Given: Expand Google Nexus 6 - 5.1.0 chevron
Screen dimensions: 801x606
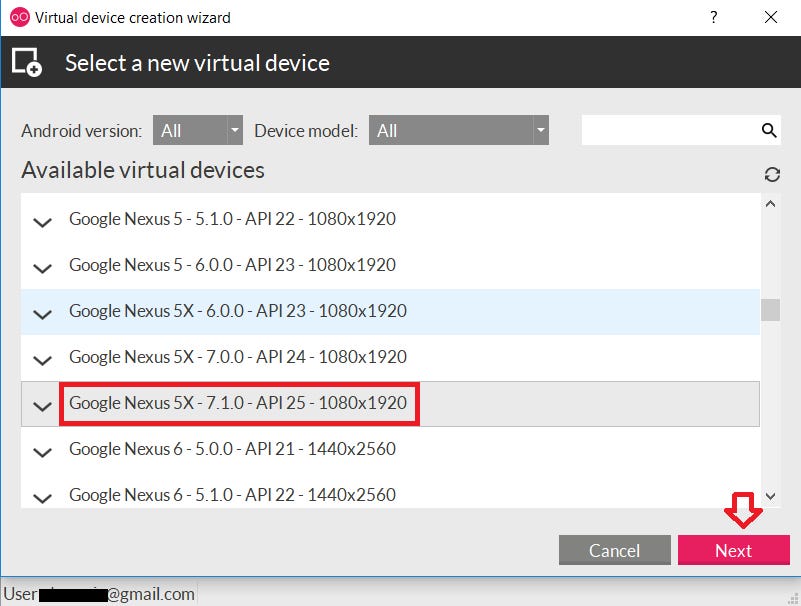Looking at the screenshot, I should coord(42,498).
